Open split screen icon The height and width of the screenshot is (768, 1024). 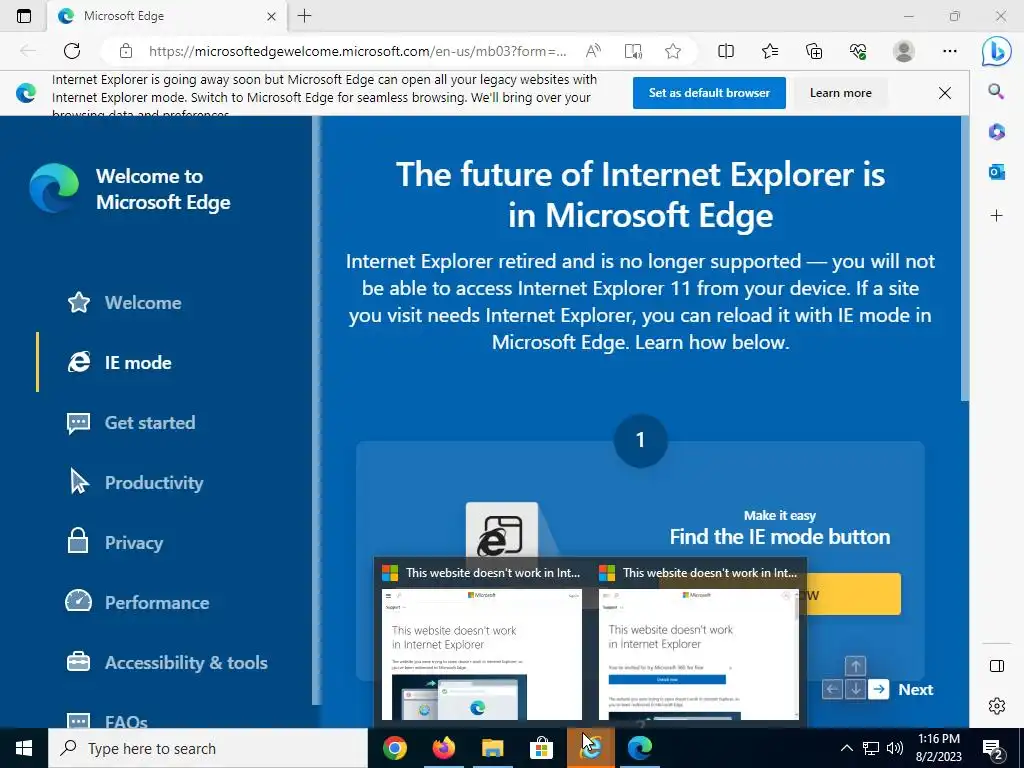[726, 51]
